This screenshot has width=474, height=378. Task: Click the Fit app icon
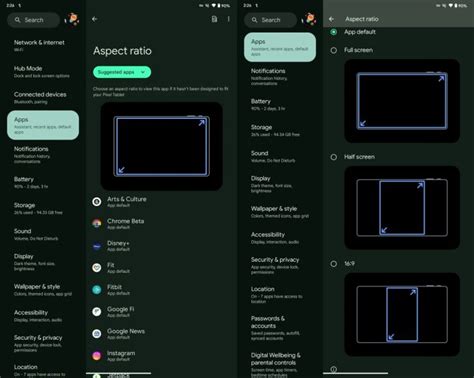tap(97, 268)
